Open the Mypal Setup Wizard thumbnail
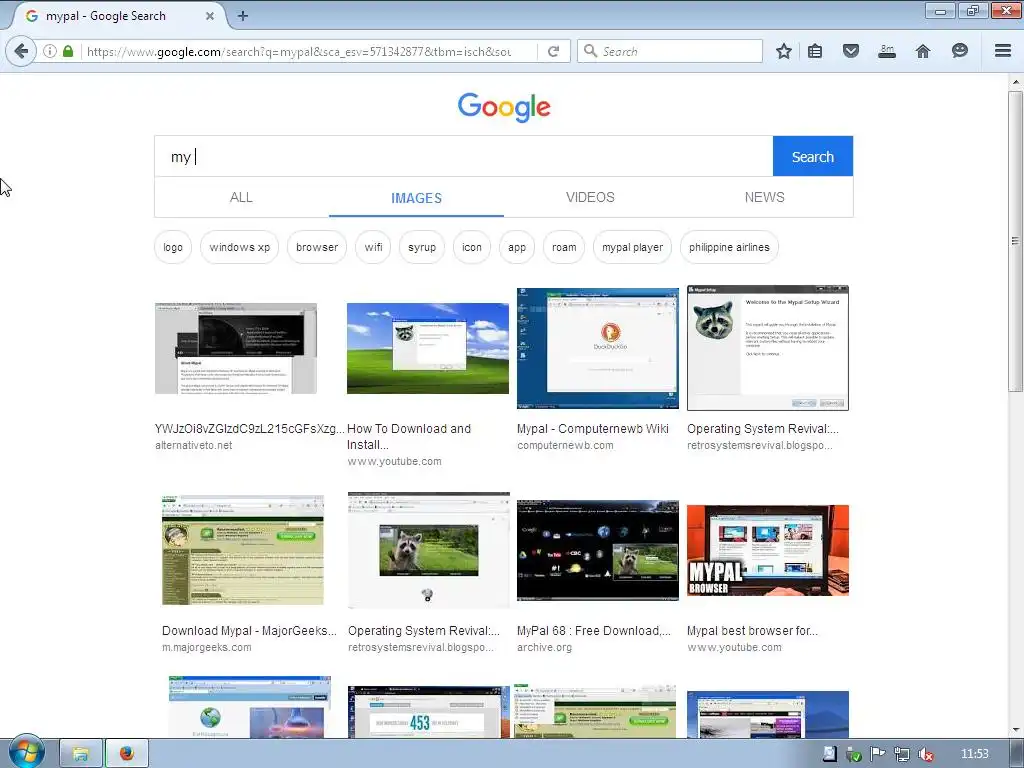The image size is (1024, 768). click(x=768, y=348)
